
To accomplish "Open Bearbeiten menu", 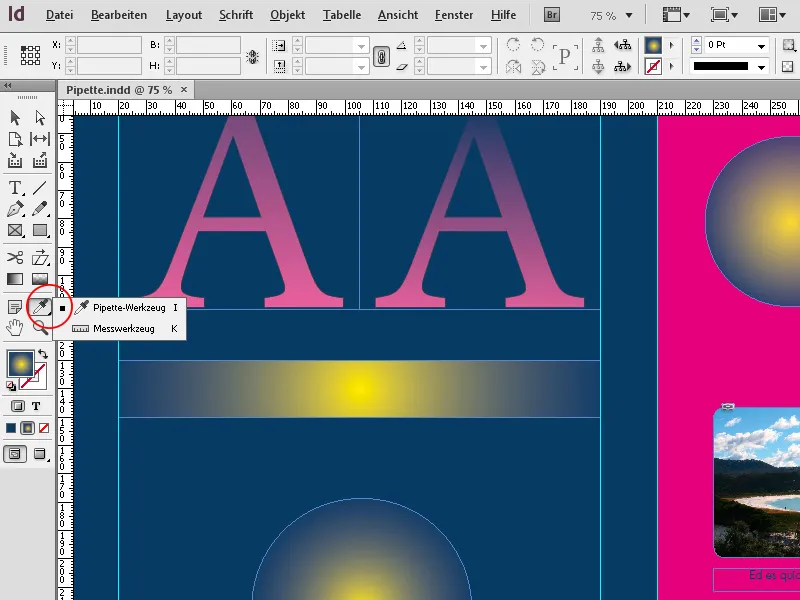I will [x=119, y=15].
